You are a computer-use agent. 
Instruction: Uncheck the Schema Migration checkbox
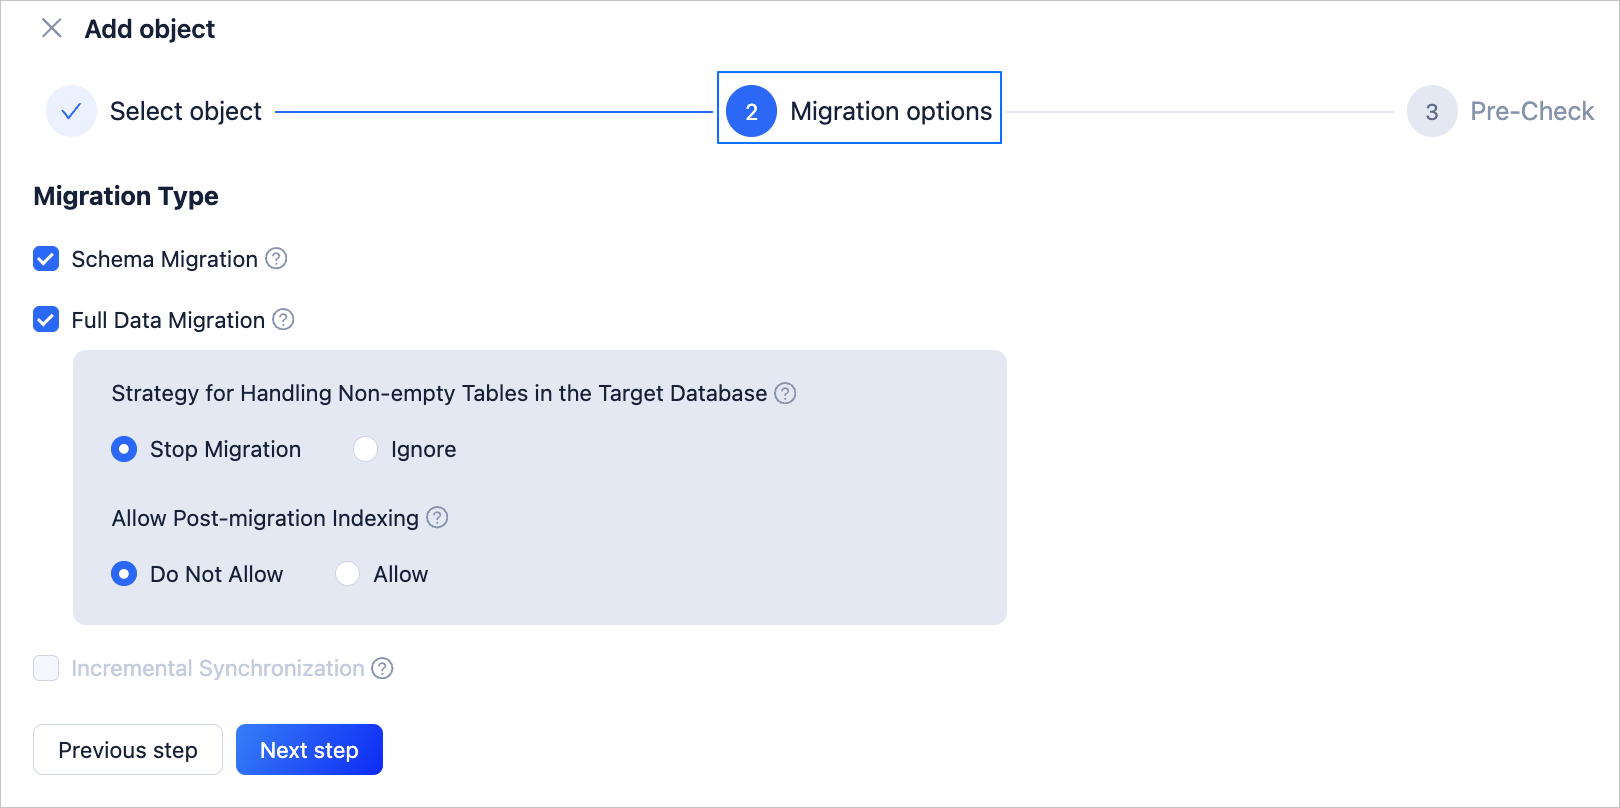pyautogui.click(x=46, y=259)
